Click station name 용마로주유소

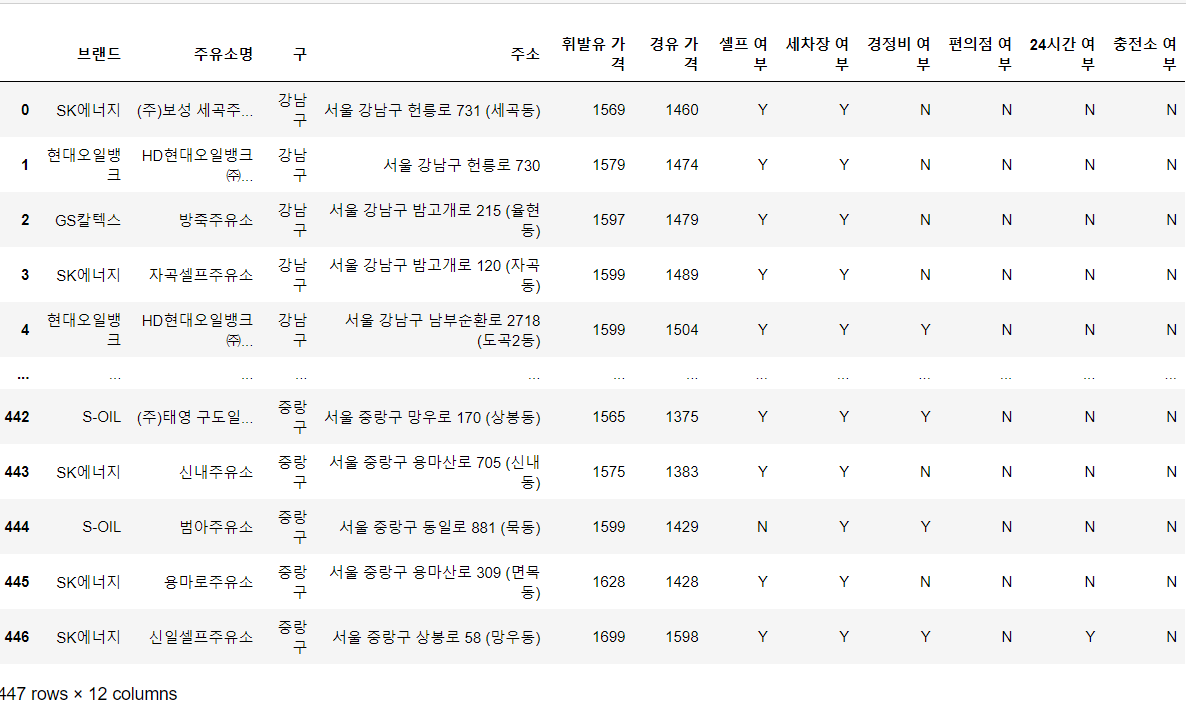208,582
